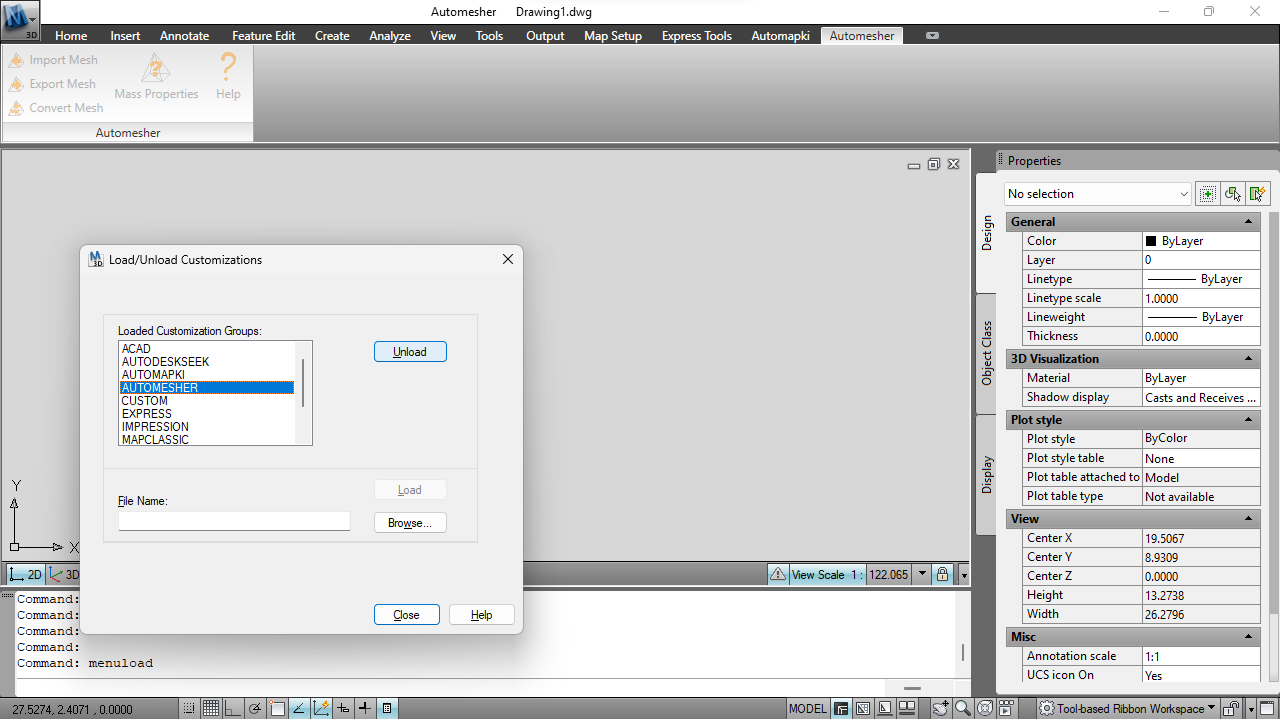
Task: Toggle Object Snap in status bar
Action: click(x=277, y=709)
